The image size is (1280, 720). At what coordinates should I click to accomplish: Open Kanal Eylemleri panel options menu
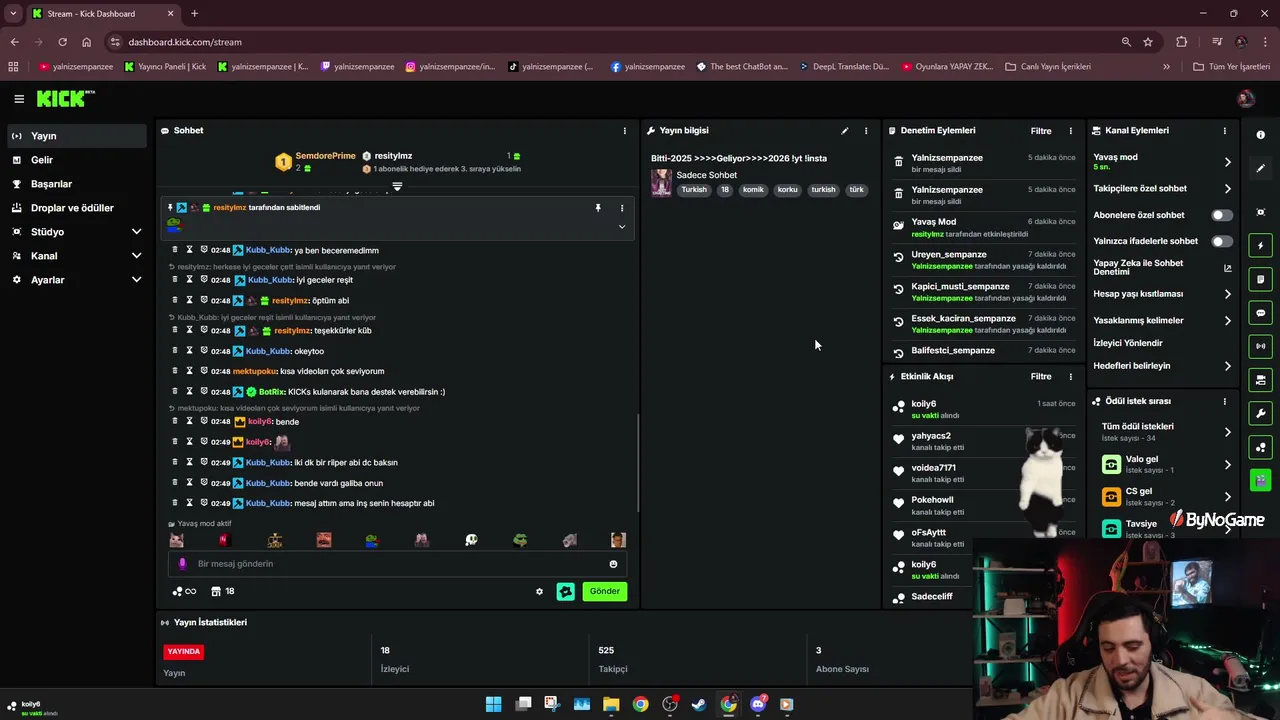coord(1224,131)
